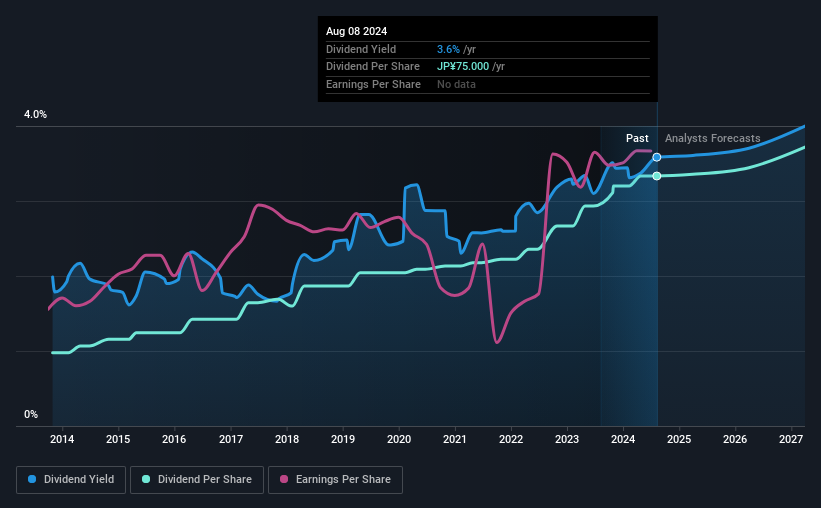
Task: Click the Analysts Forecasts label
Action: [713, 138]
